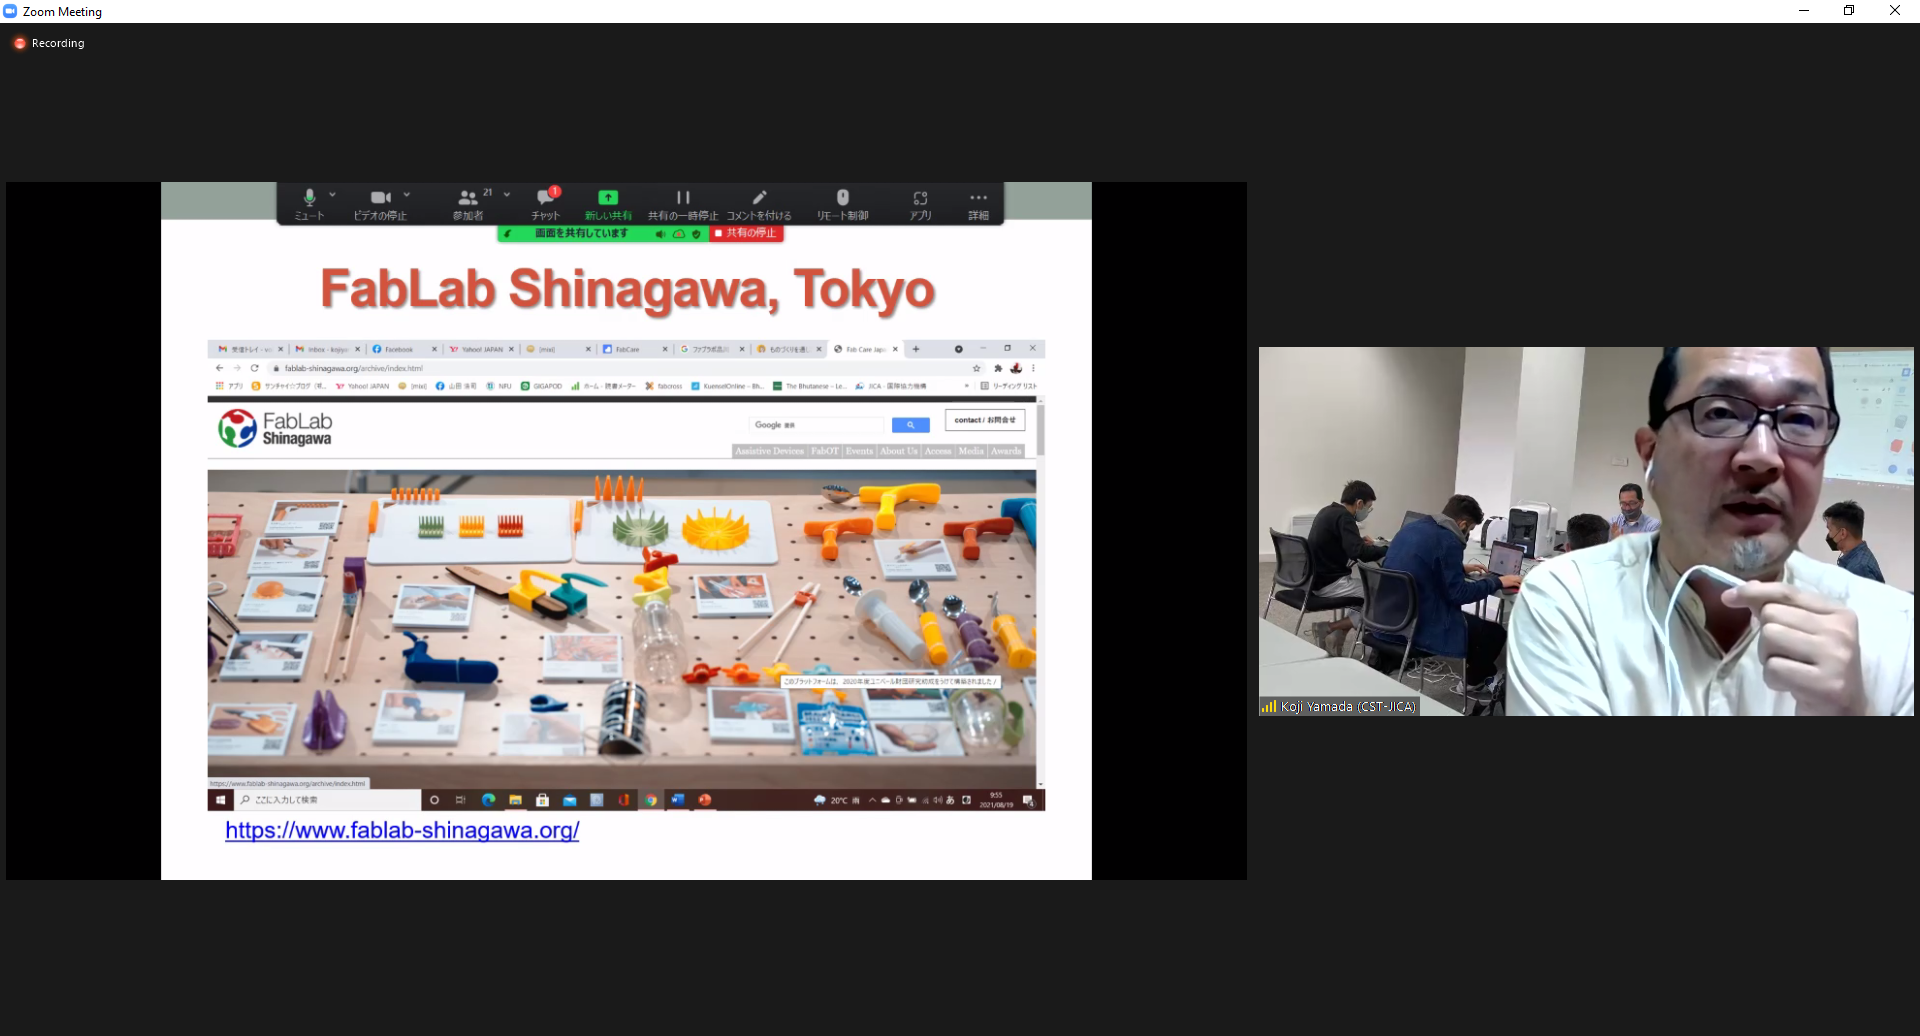Open a new browser tab with plus
Screen dimensions: 1920x1036
[x=916, y=349]
